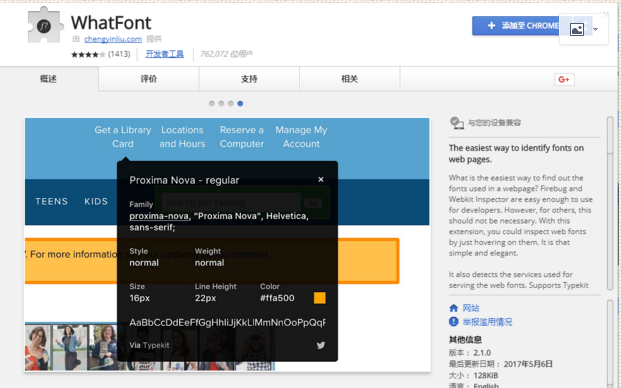Image resolution: width=621 pixels, height=388 pixels.
Task: Click the #ffa500 color value text
Action: 277,298
